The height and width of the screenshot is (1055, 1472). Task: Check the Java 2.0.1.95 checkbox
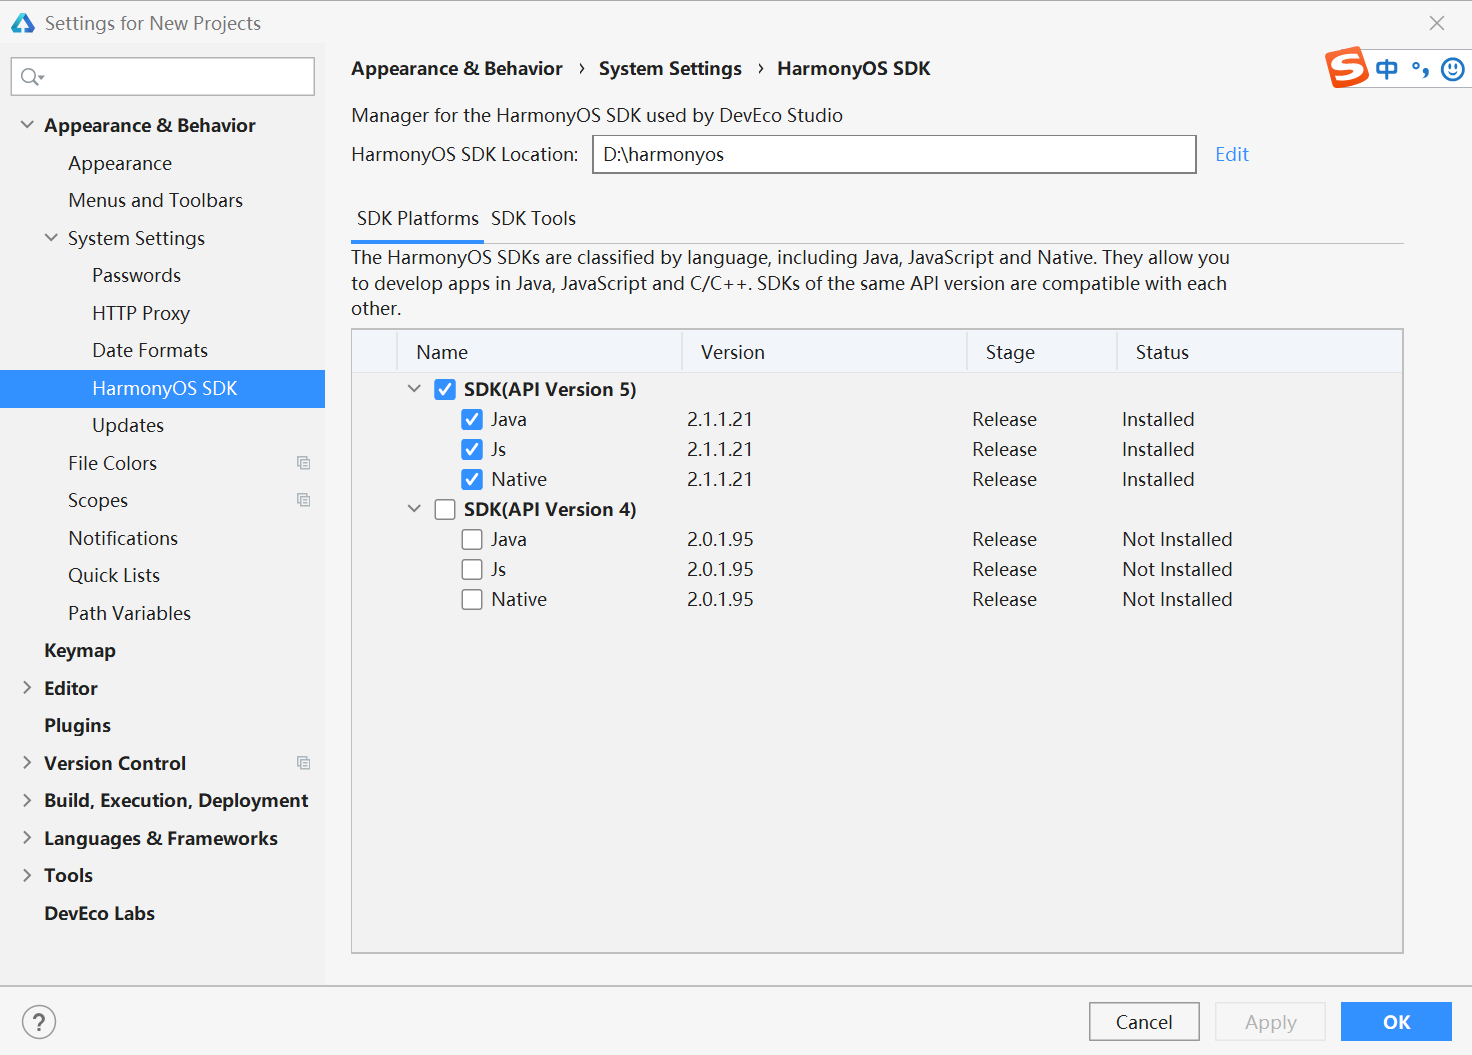472,539
